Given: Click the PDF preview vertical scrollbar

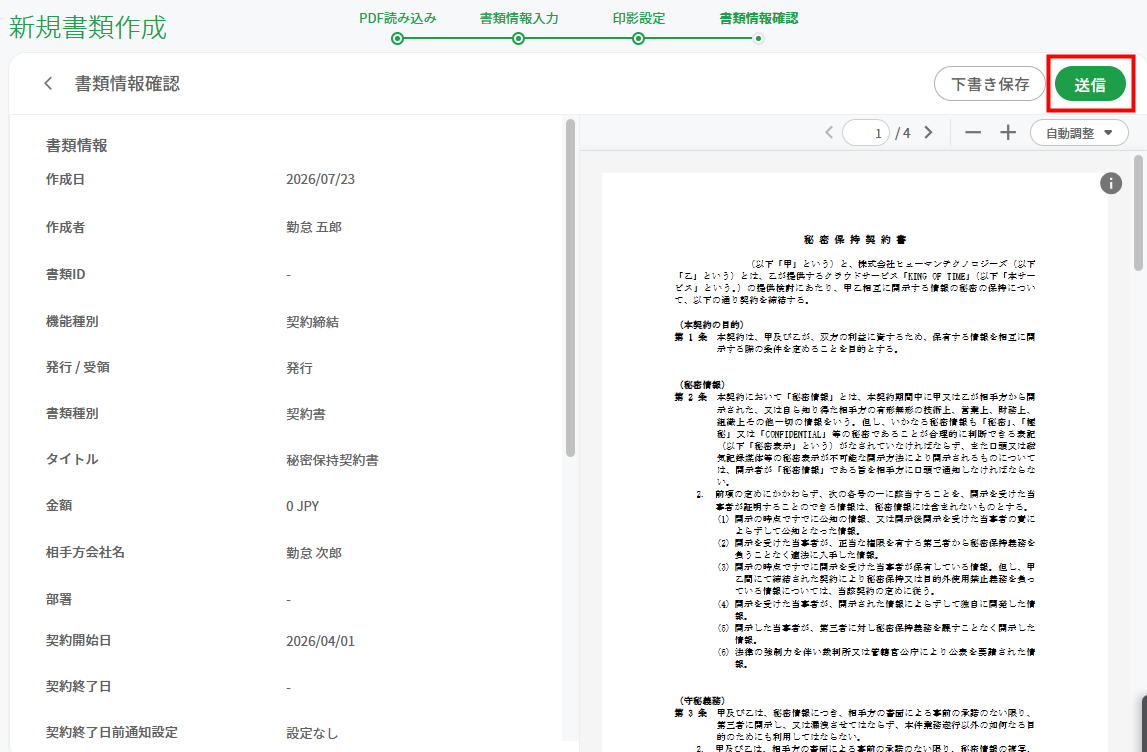Looking at the screenshot, I should (x=1138, y=212).
